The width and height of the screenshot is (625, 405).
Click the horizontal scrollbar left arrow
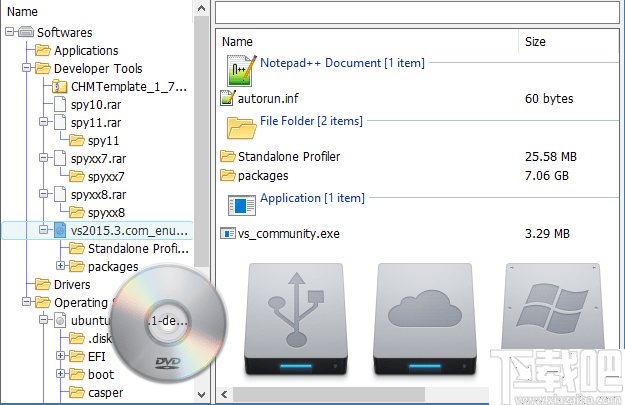(224, 395)
